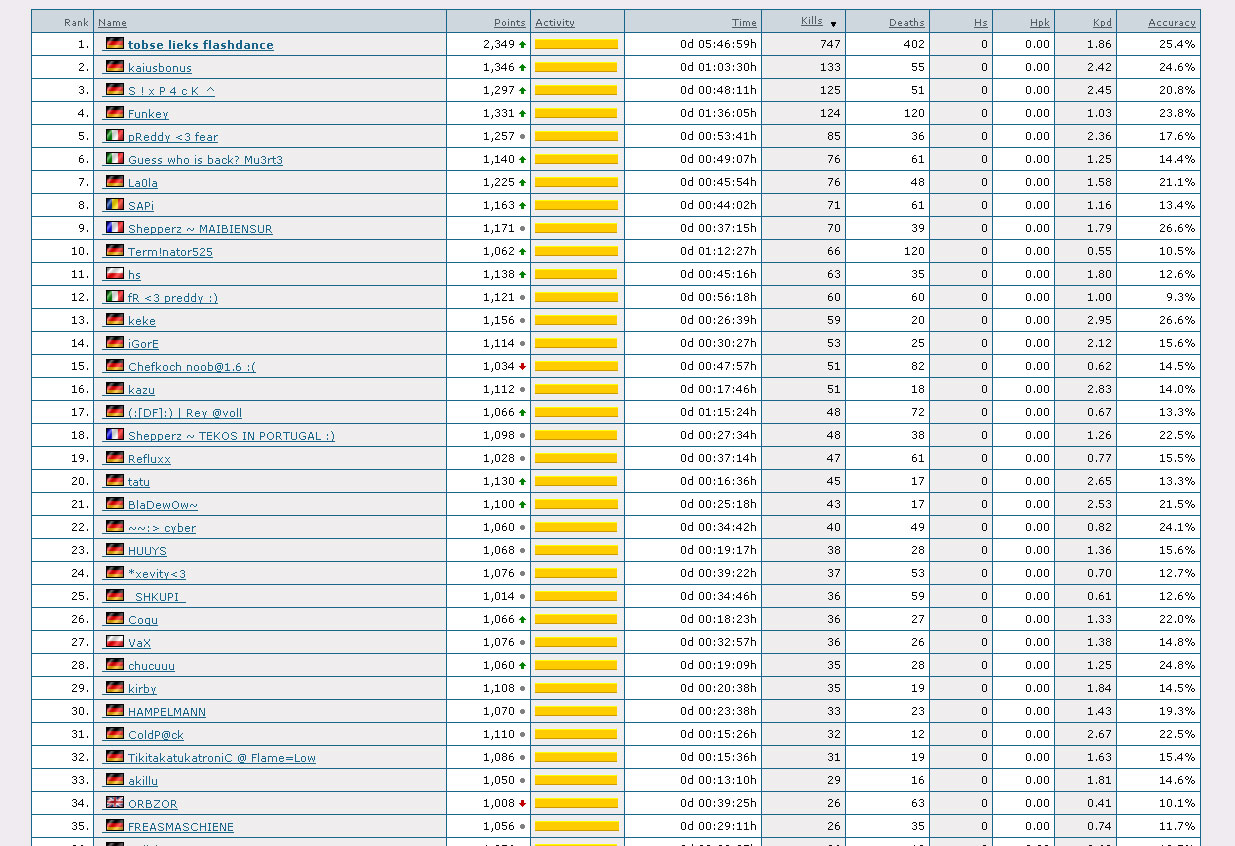Click the Activity column header
This screenshot has width=1235, height=846.
pos(555,22)
